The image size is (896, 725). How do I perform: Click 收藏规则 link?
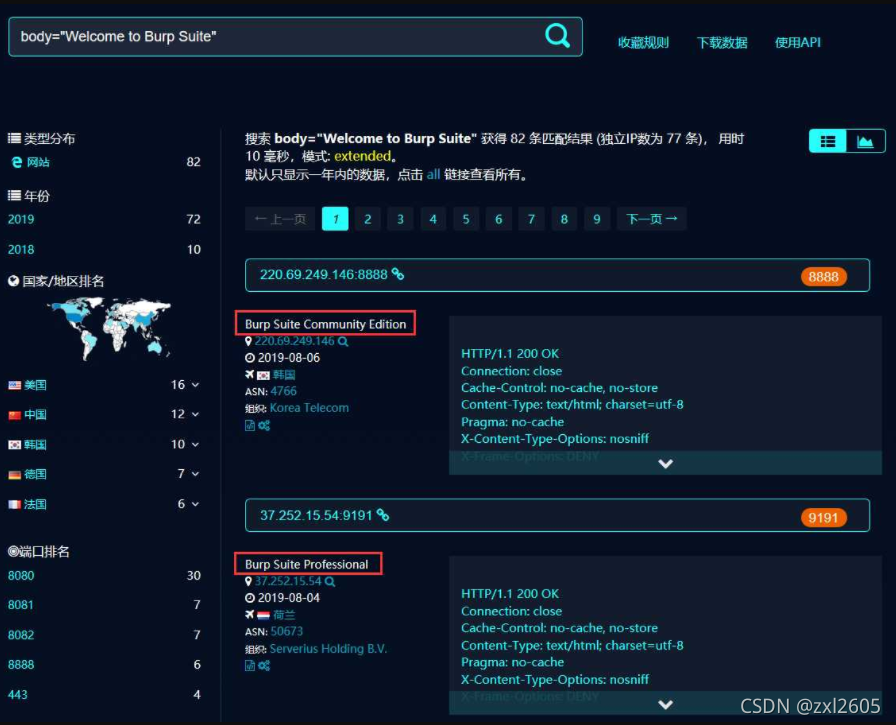point(643,42)
